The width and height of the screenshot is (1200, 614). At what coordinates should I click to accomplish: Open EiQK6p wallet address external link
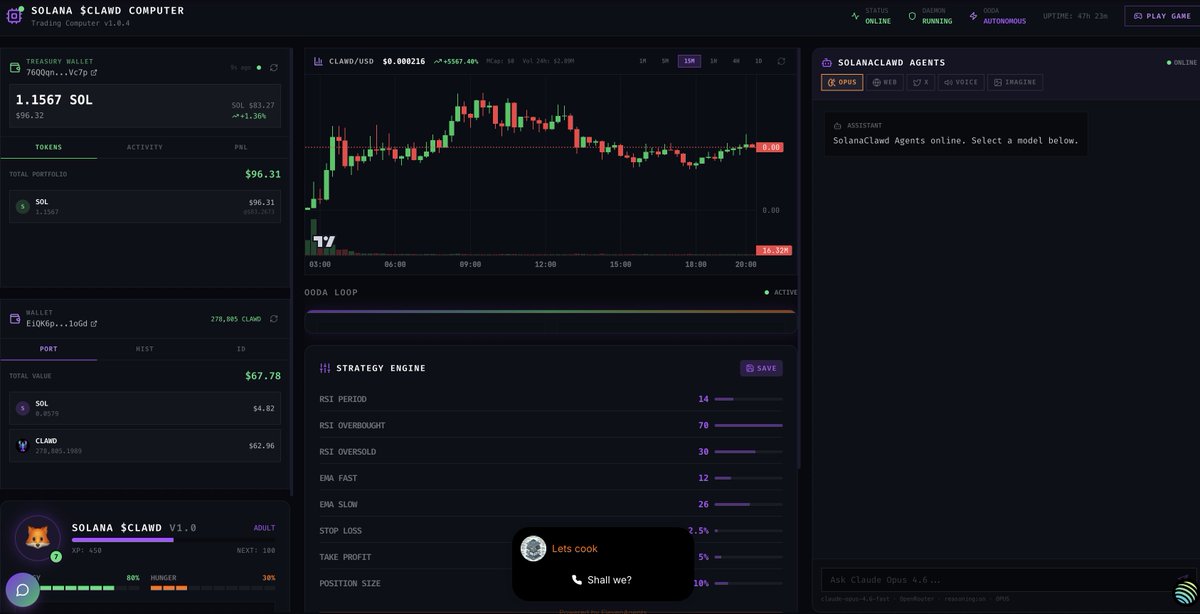point(94,324)
